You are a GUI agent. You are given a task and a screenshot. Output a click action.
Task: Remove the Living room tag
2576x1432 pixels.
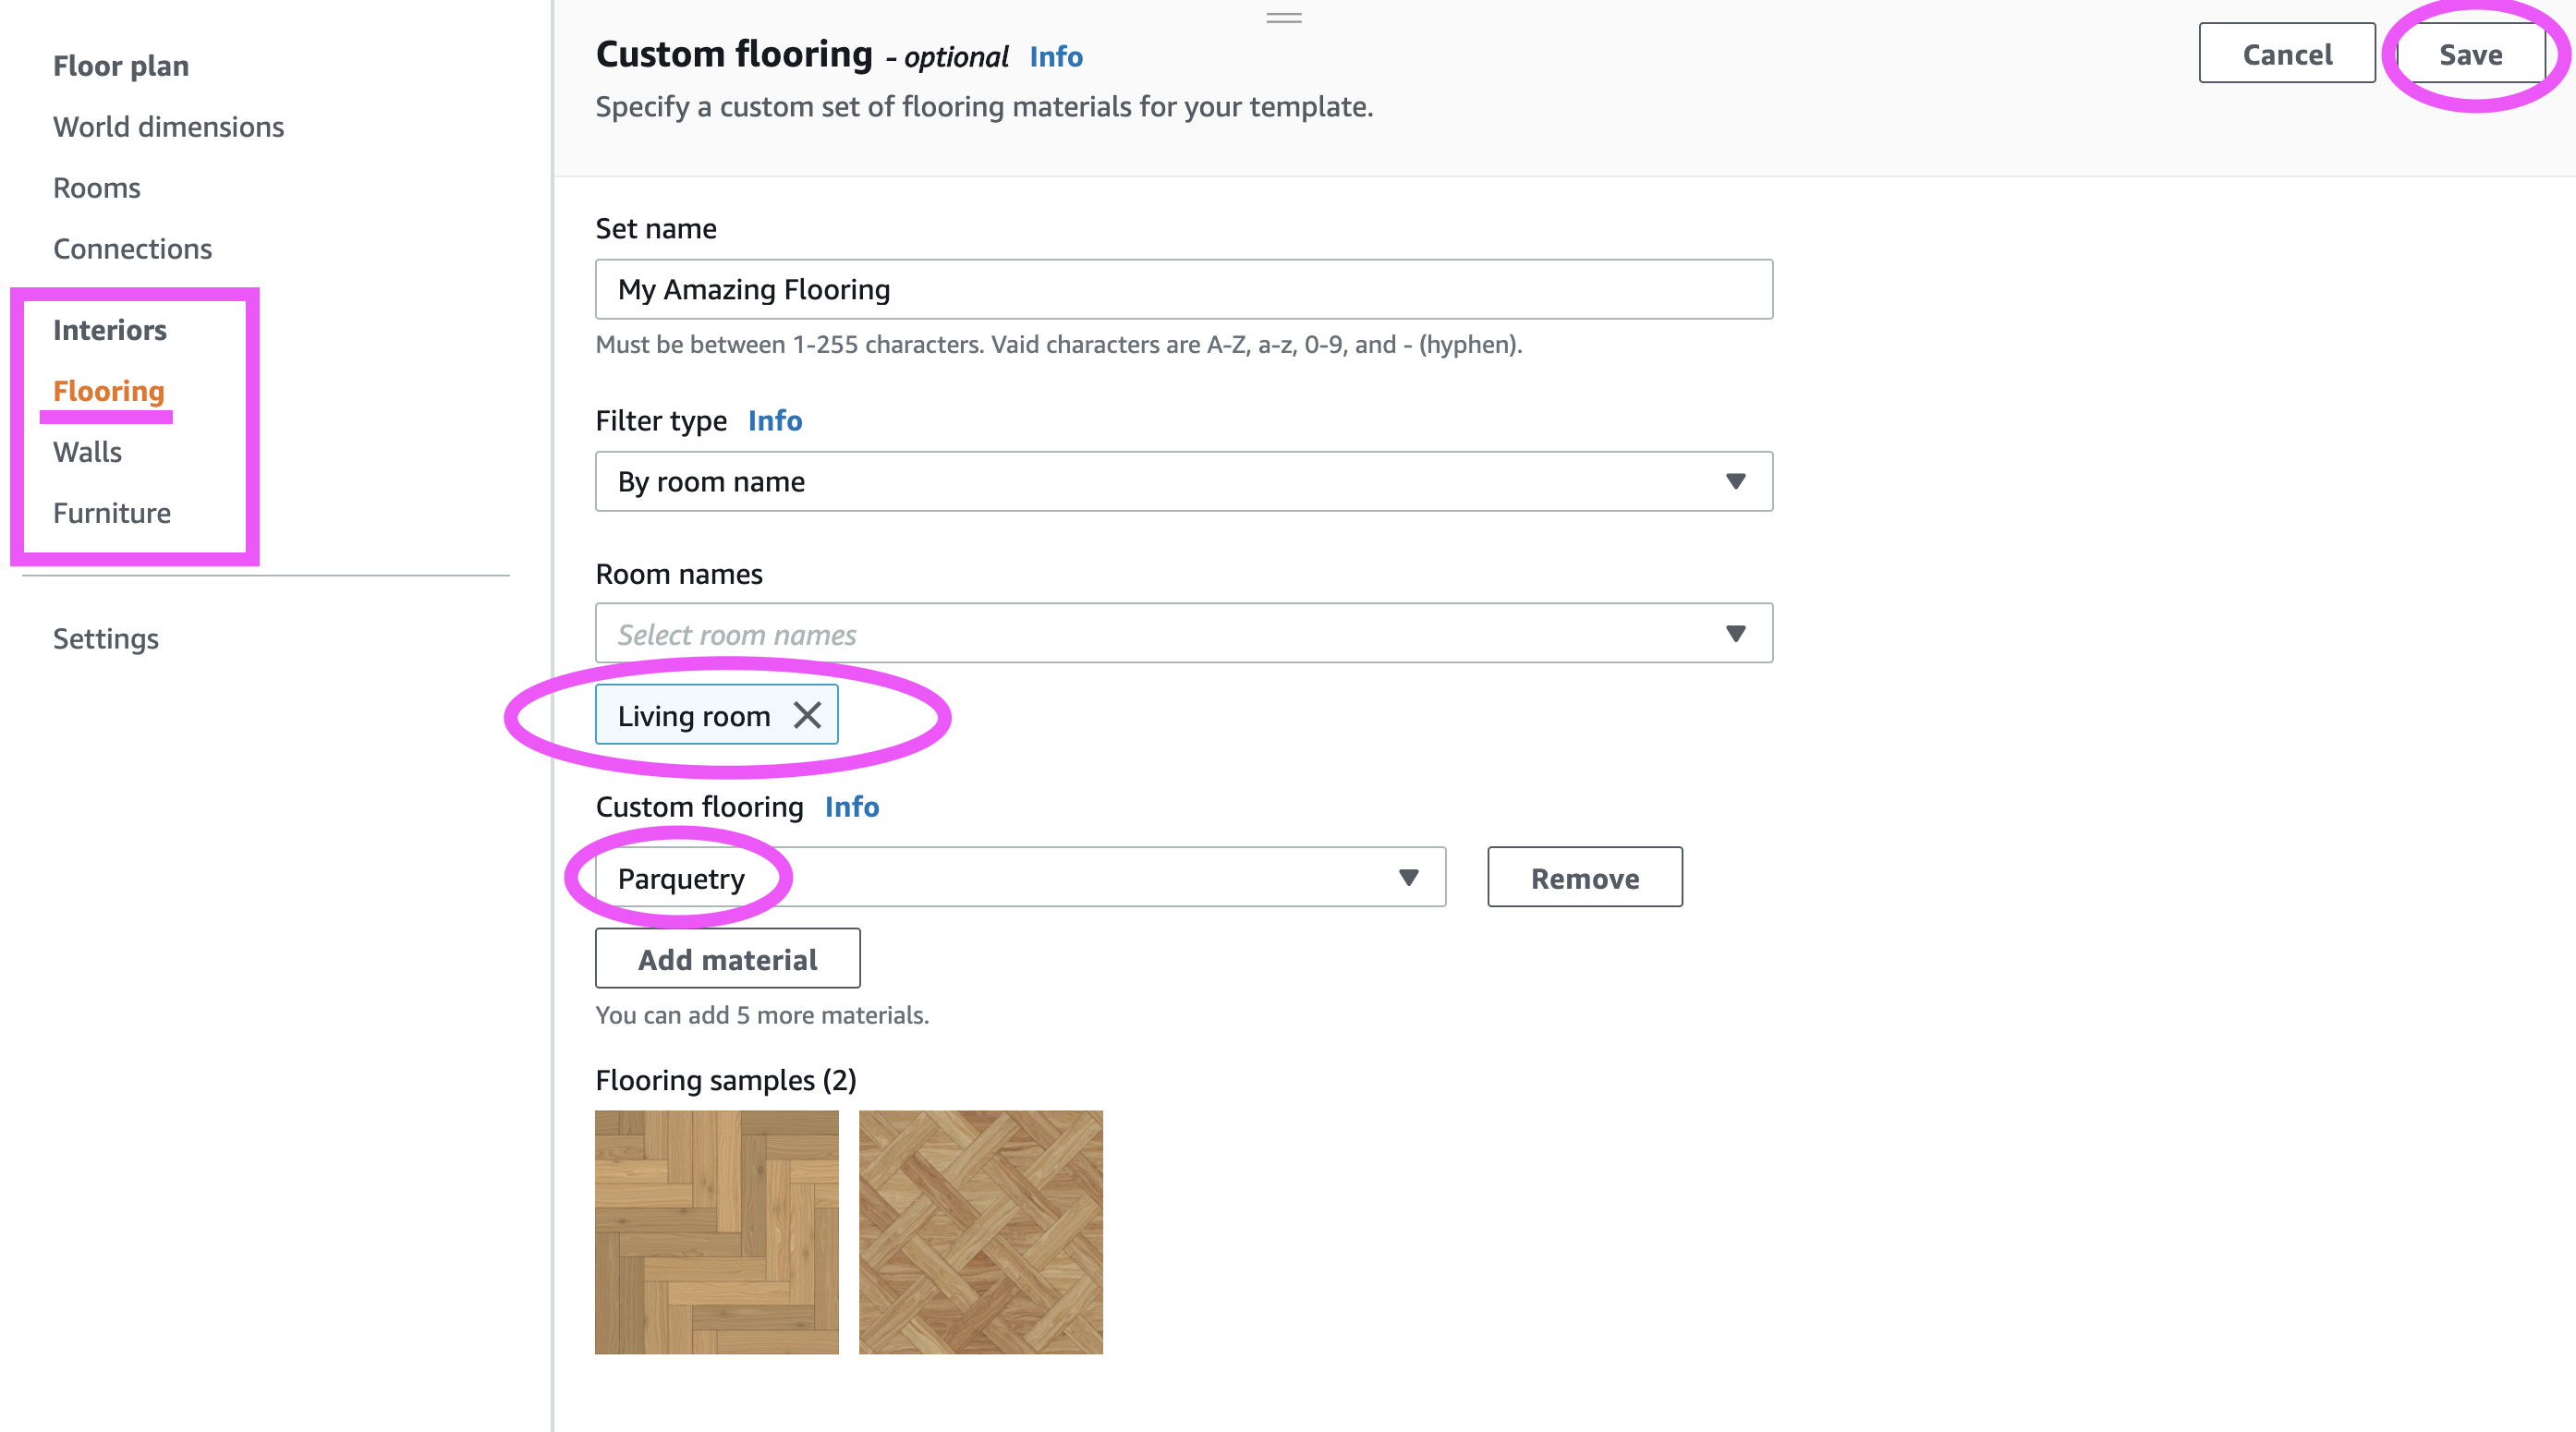806,715
